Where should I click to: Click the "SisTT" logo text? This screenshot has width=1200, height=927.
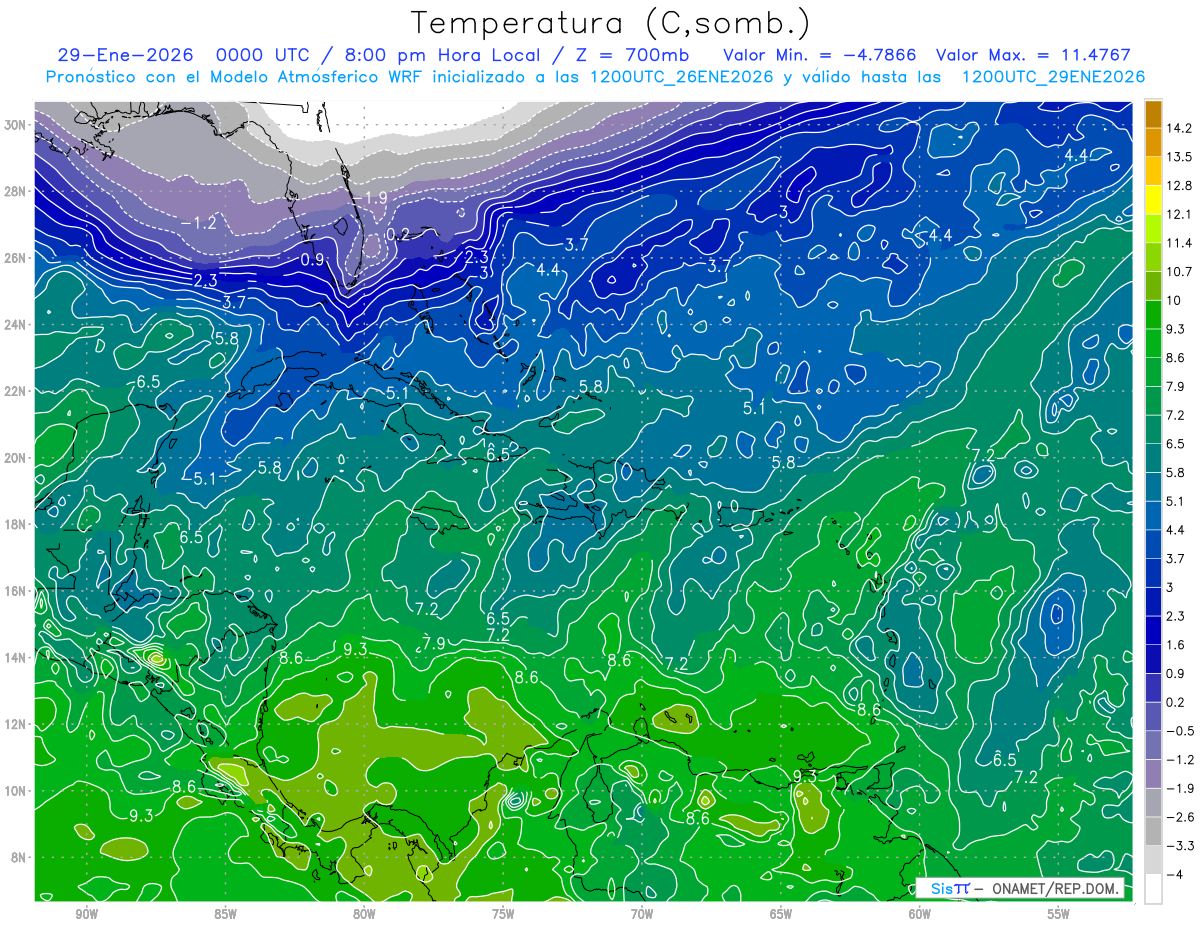pos(948,888)
